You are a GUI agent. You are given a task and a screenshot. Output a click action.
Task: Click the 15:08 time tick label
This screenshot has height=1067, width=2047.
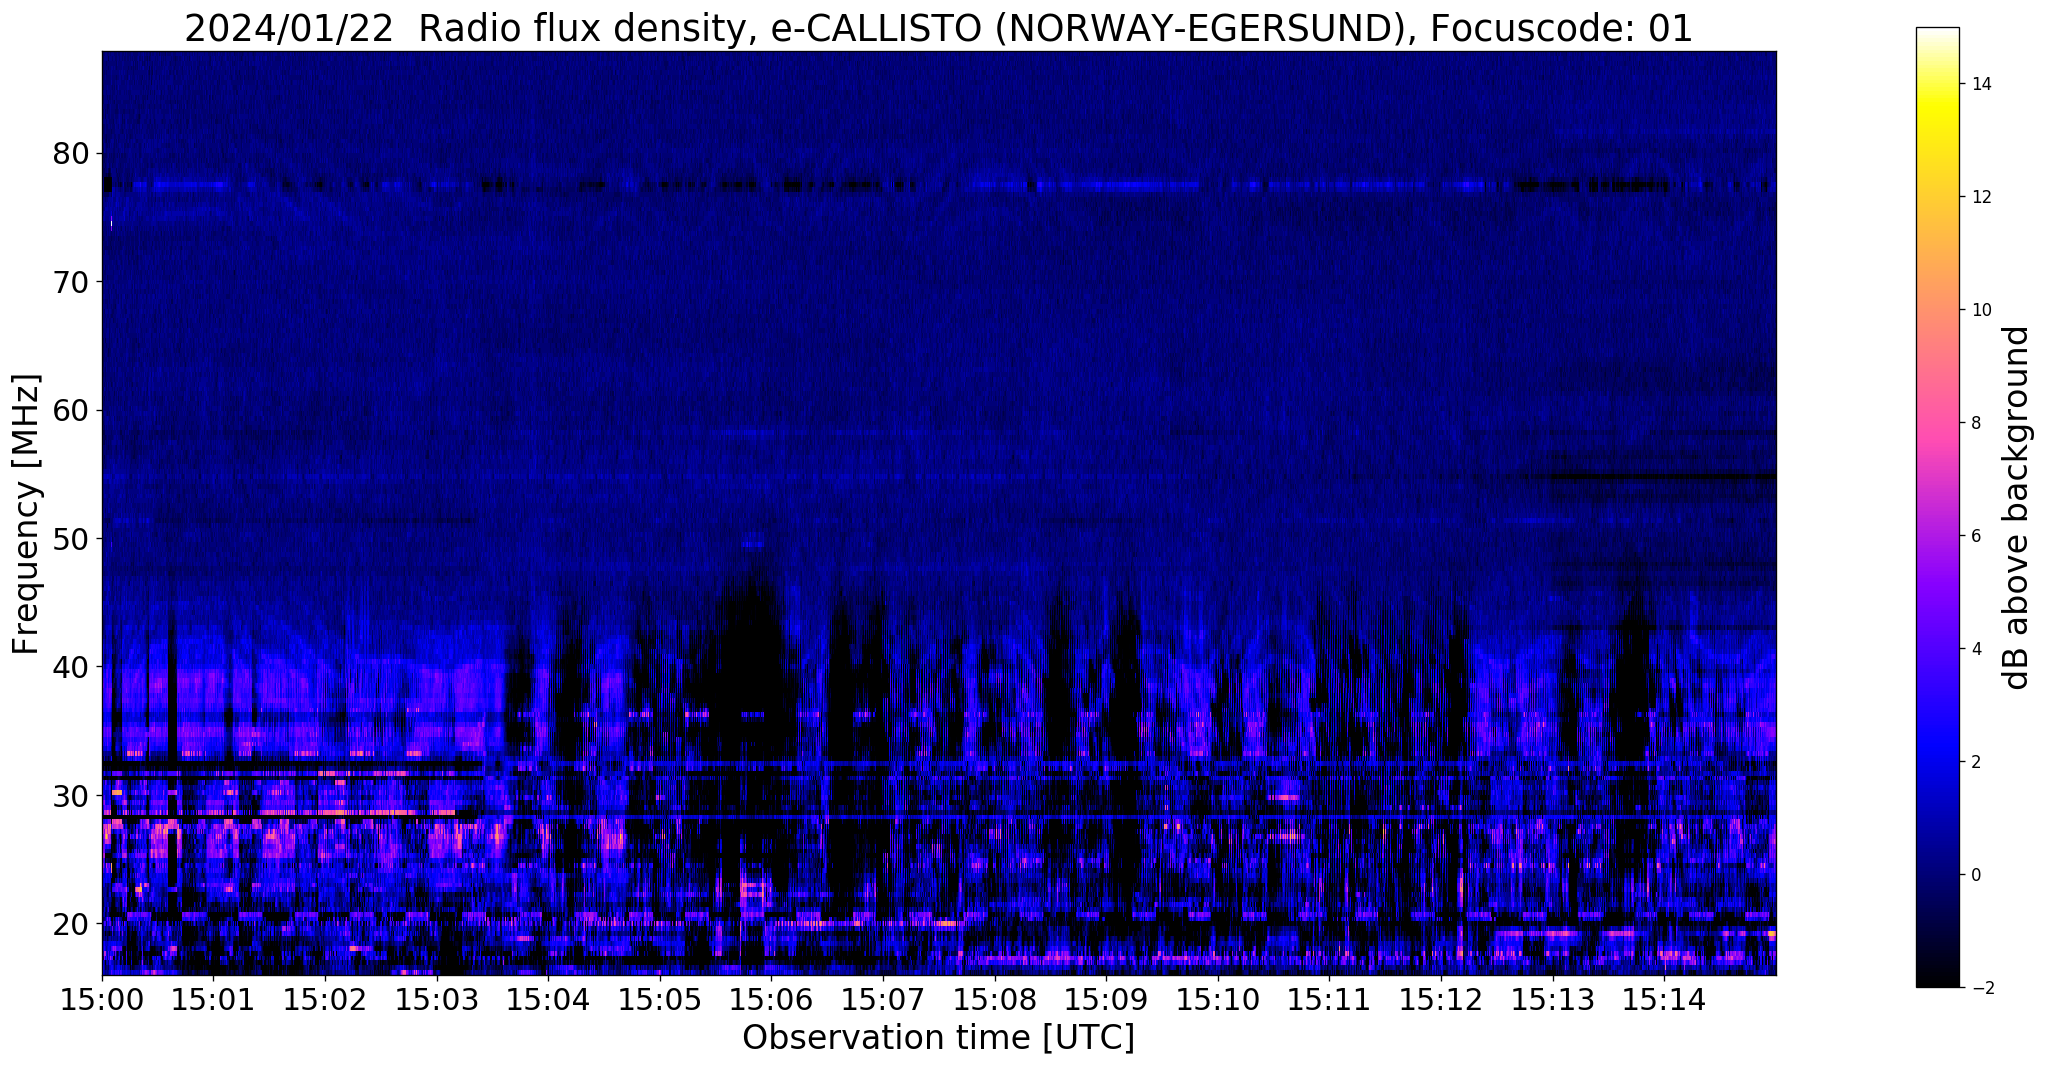(x=995, y=1000)
